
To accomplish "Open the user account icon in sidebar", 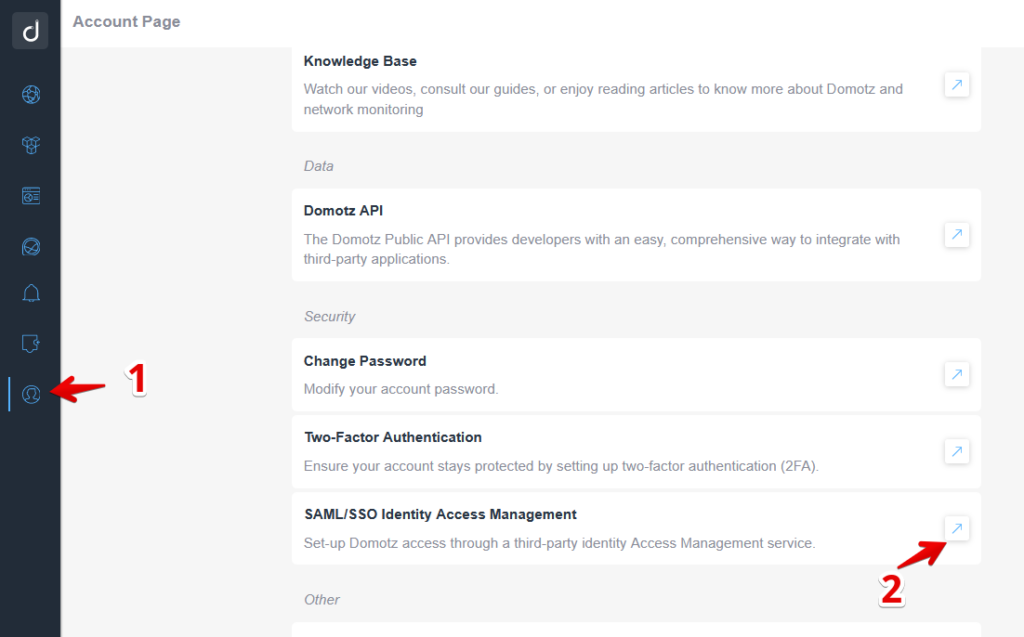I will [x=31, y=394].
